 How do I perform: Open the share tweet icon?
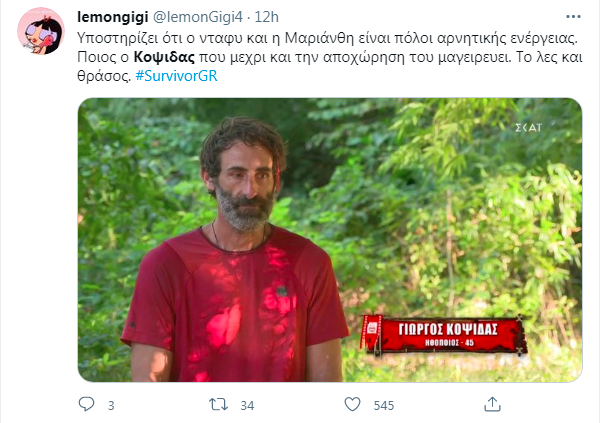tap(493, 404)
